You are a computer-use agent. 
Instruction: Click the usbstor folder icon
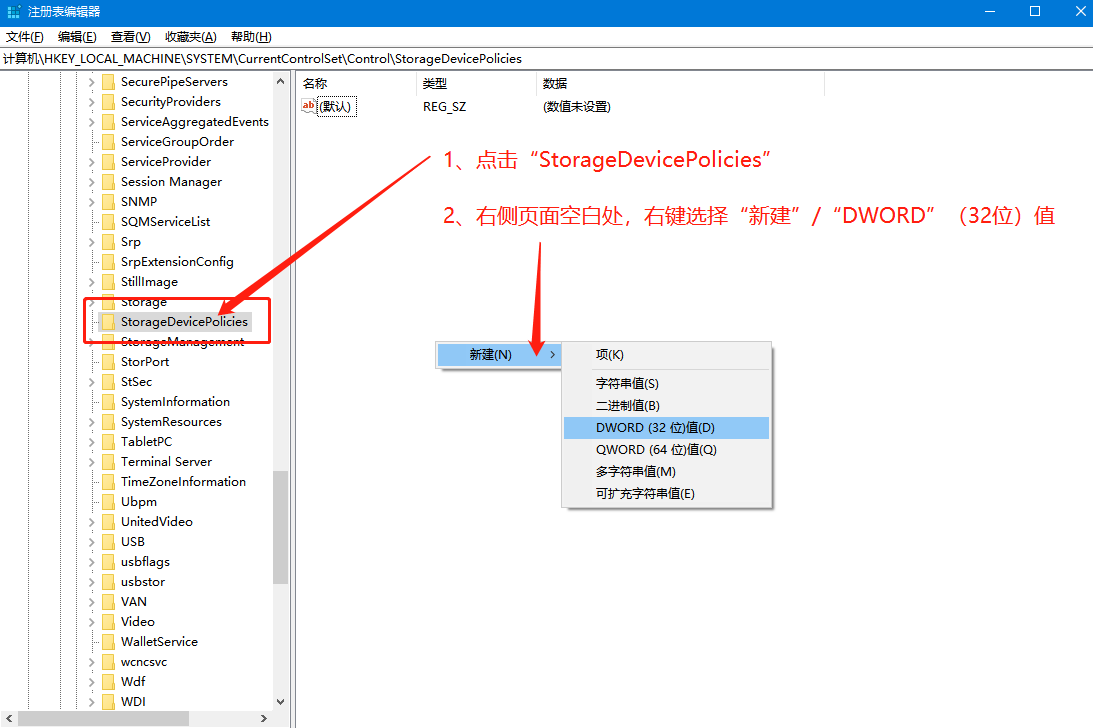pyautogui.click(x=108, y=582)
